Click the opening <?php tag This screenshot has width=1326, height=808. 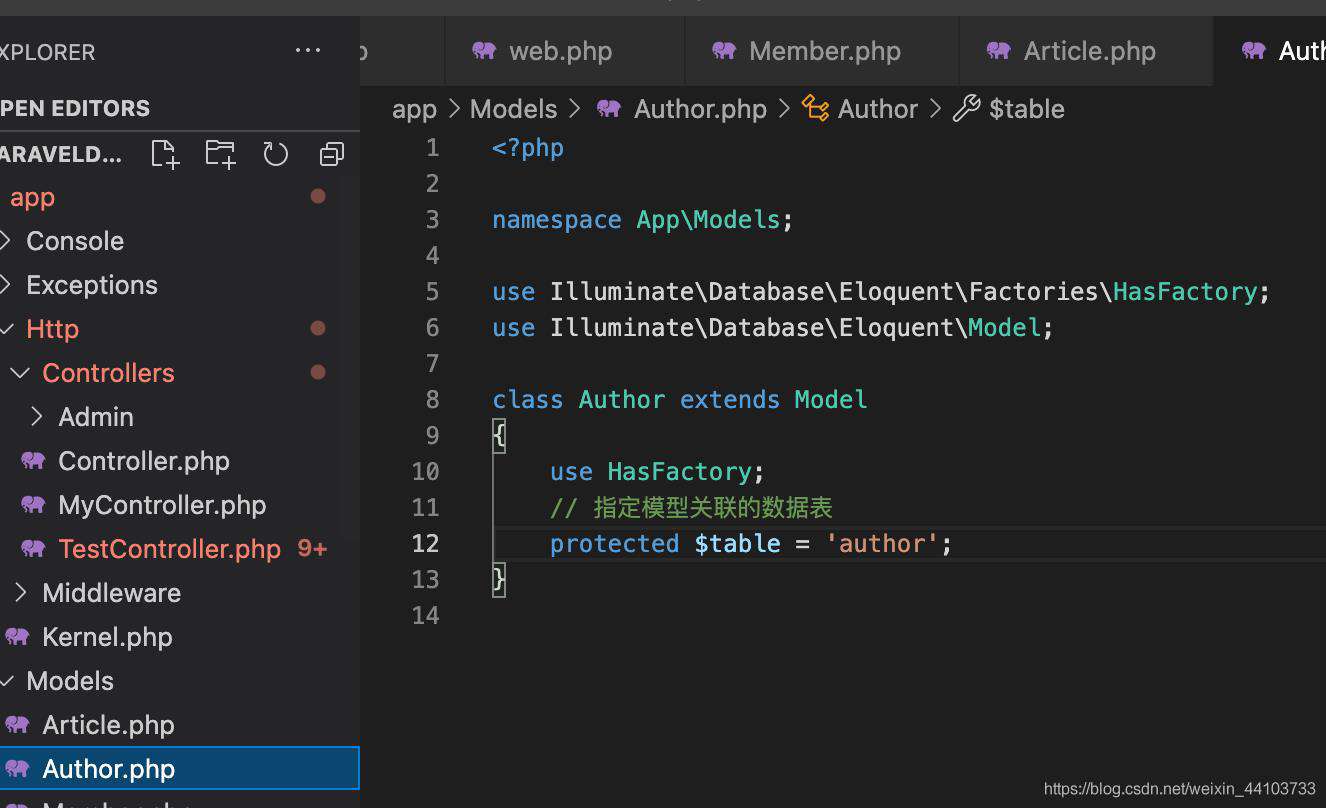point(528,147)
